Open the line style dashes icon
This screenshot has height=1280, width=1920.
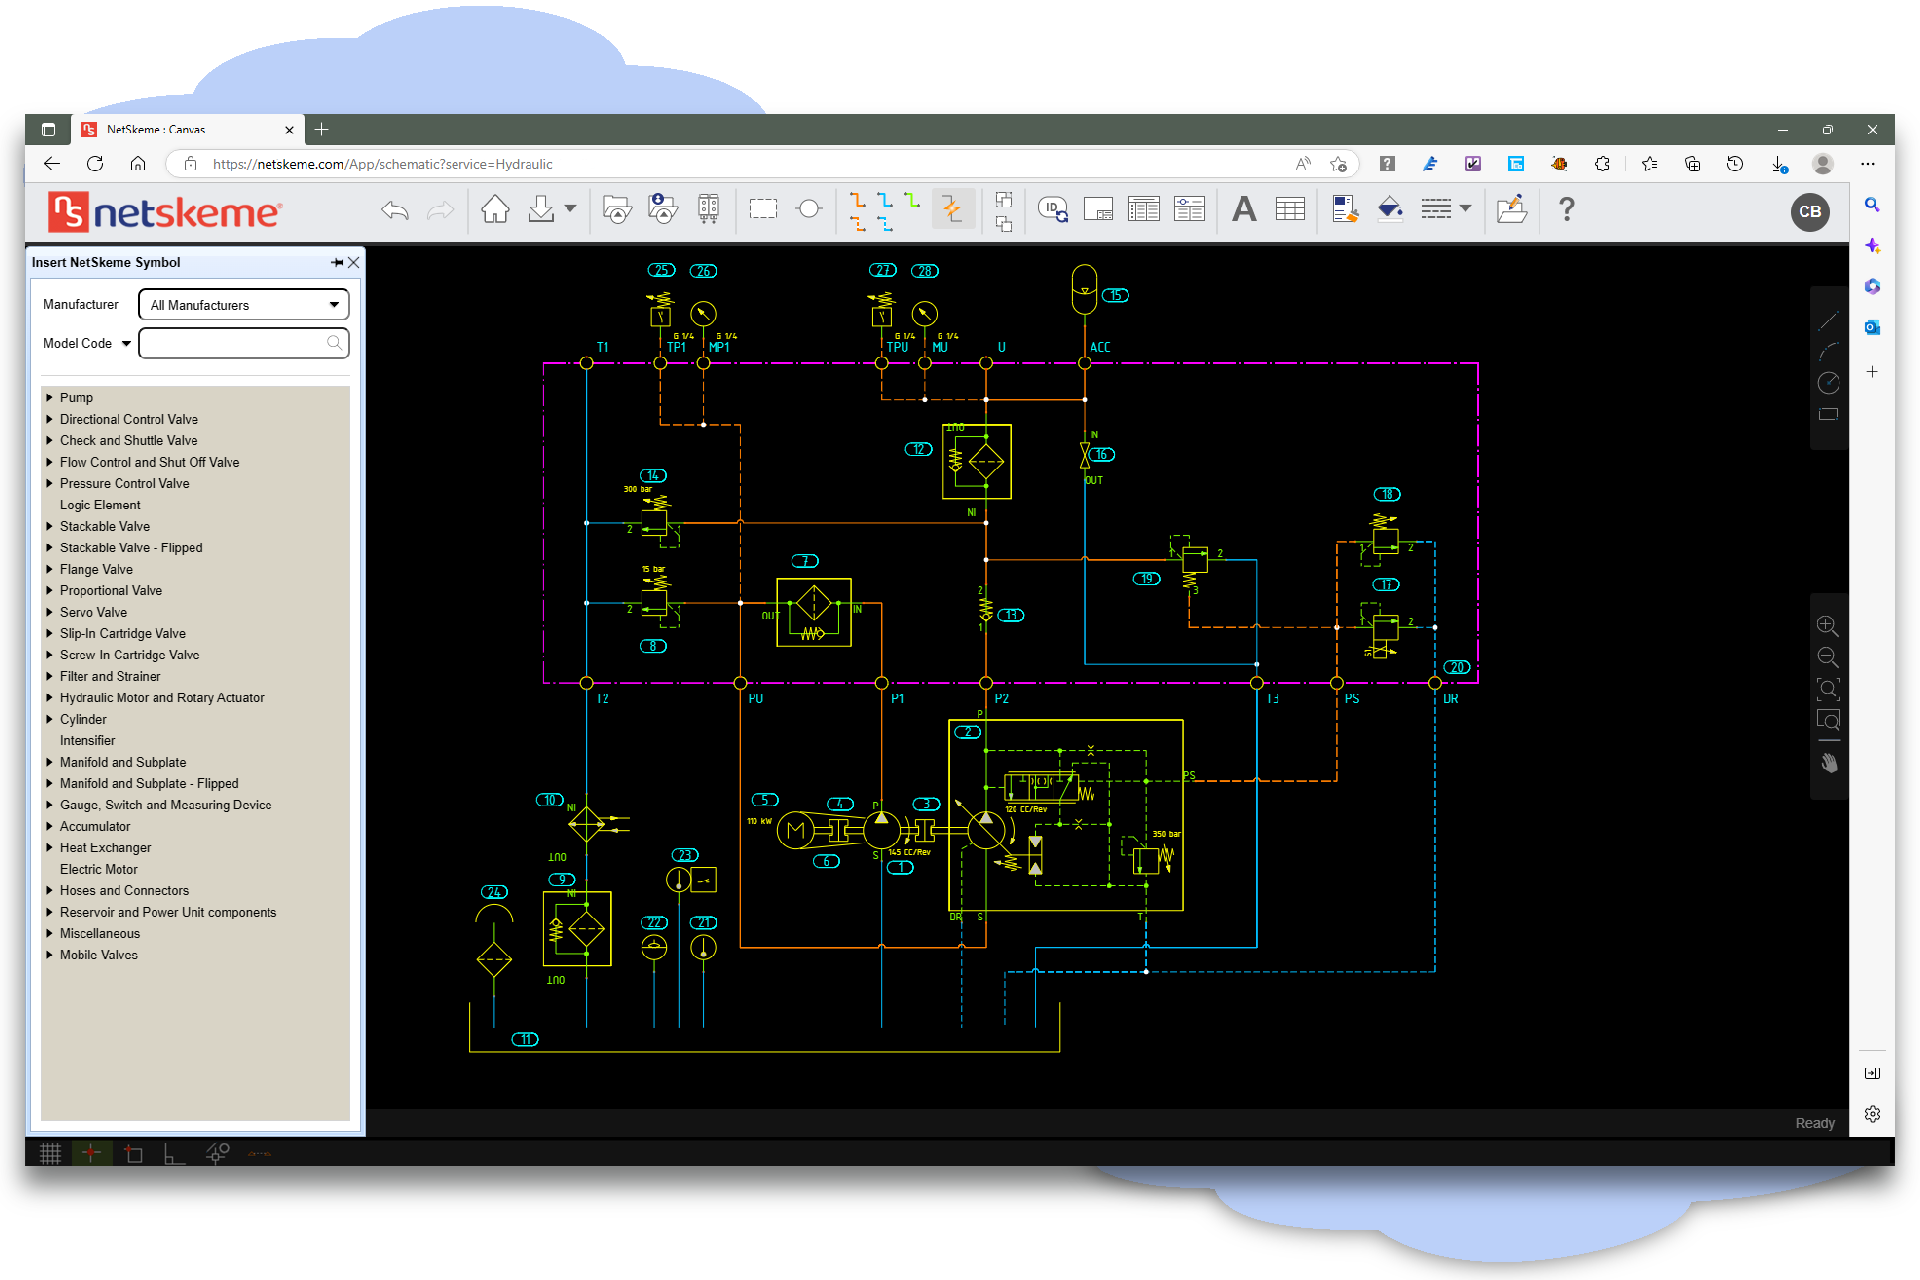[x=1436, y=209]
